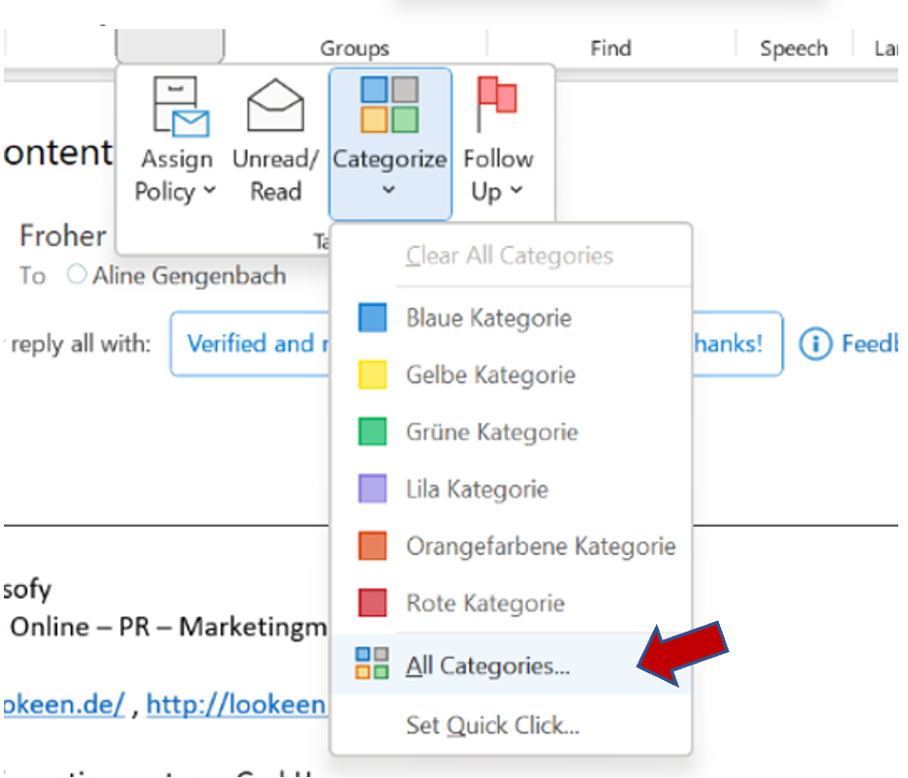The height and width of the screenshot is (778, 908).
Task: Apply Grüne Kategorie to the message
Action: 491,432
